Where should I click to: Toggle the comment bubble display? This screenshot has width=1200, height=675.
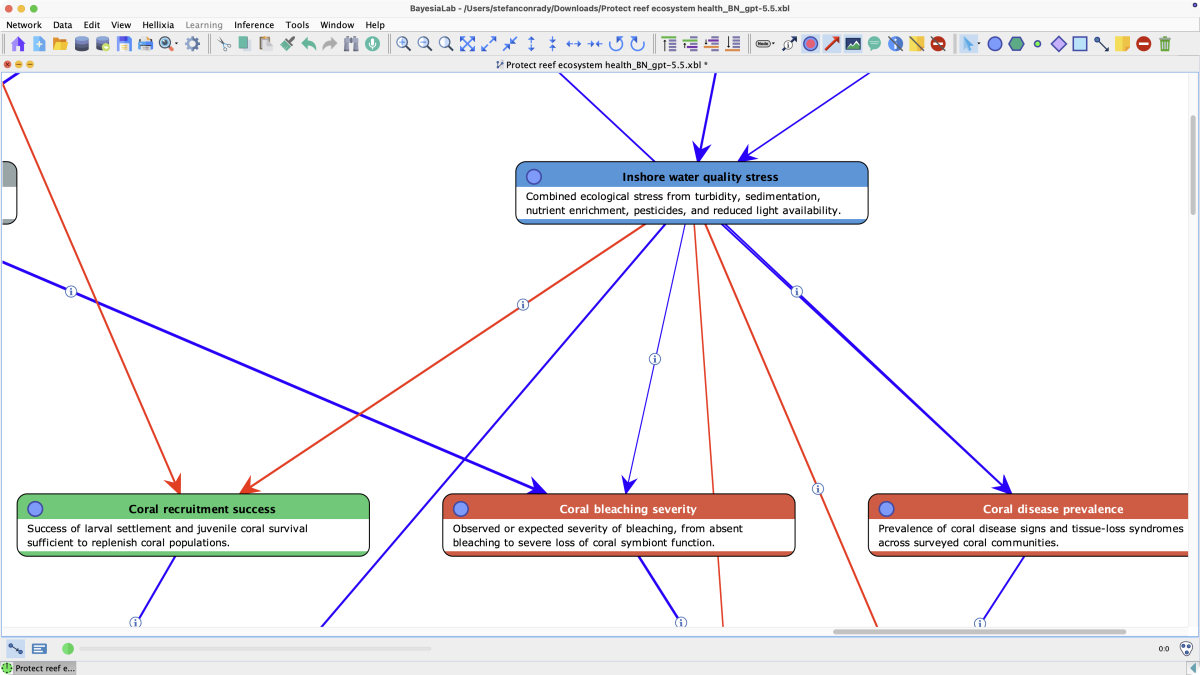(x=874, y=44)
